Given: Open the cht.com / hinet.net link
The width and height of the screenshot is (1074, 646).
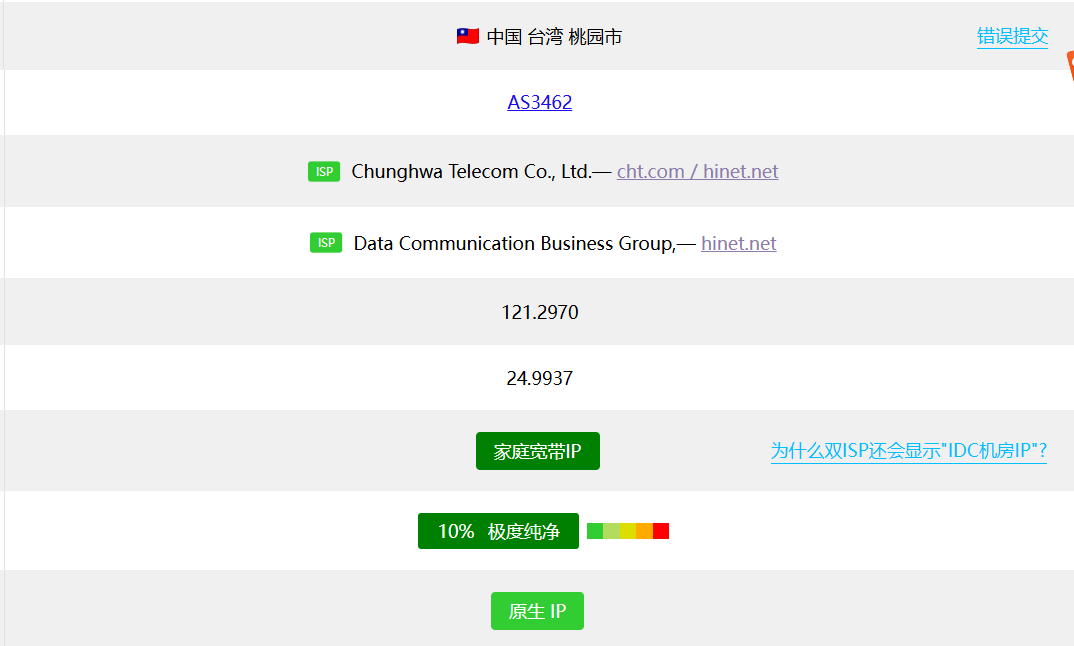Looking at the screenshot, I should [x=697, y=171].
